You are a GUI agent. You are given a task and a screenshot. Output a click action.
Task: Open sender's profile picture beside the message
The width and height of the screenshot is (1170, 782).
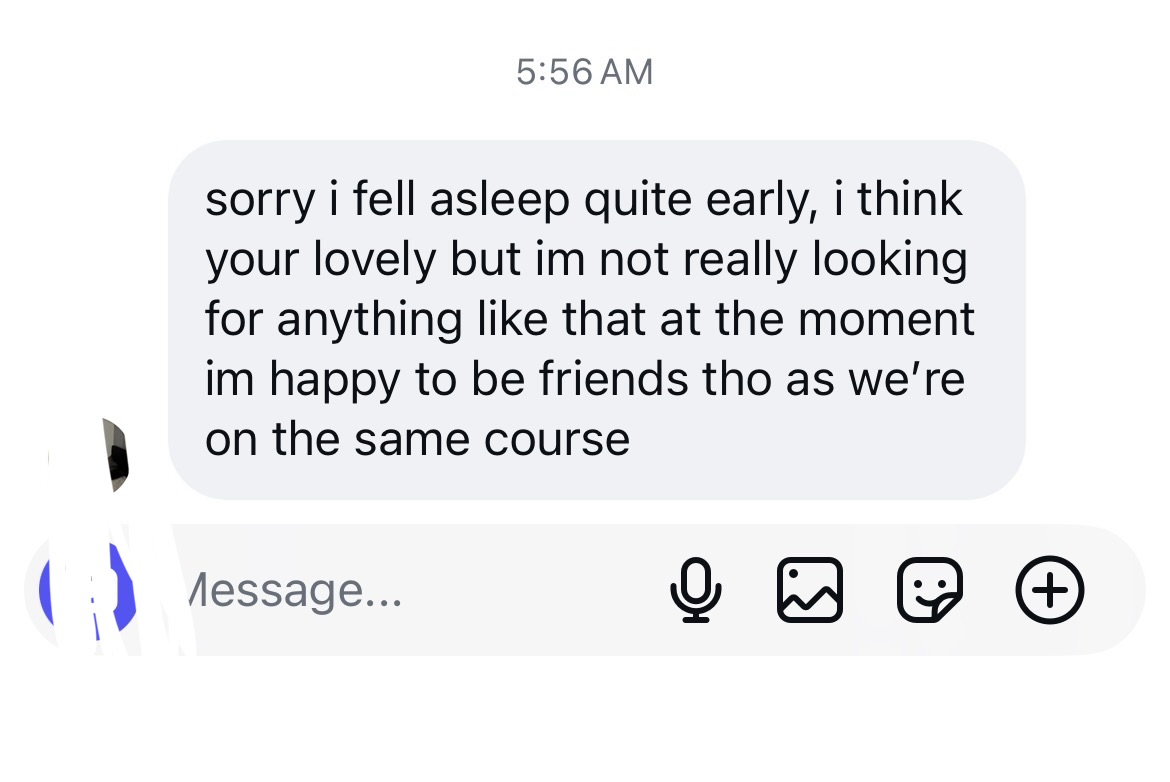coord(115,458)
